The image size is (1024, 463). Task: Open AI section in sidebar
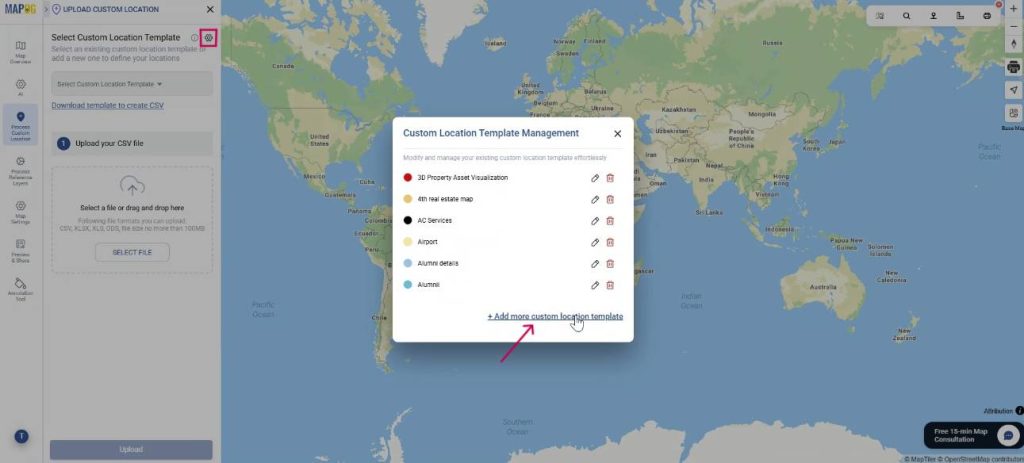pos(20,88)
